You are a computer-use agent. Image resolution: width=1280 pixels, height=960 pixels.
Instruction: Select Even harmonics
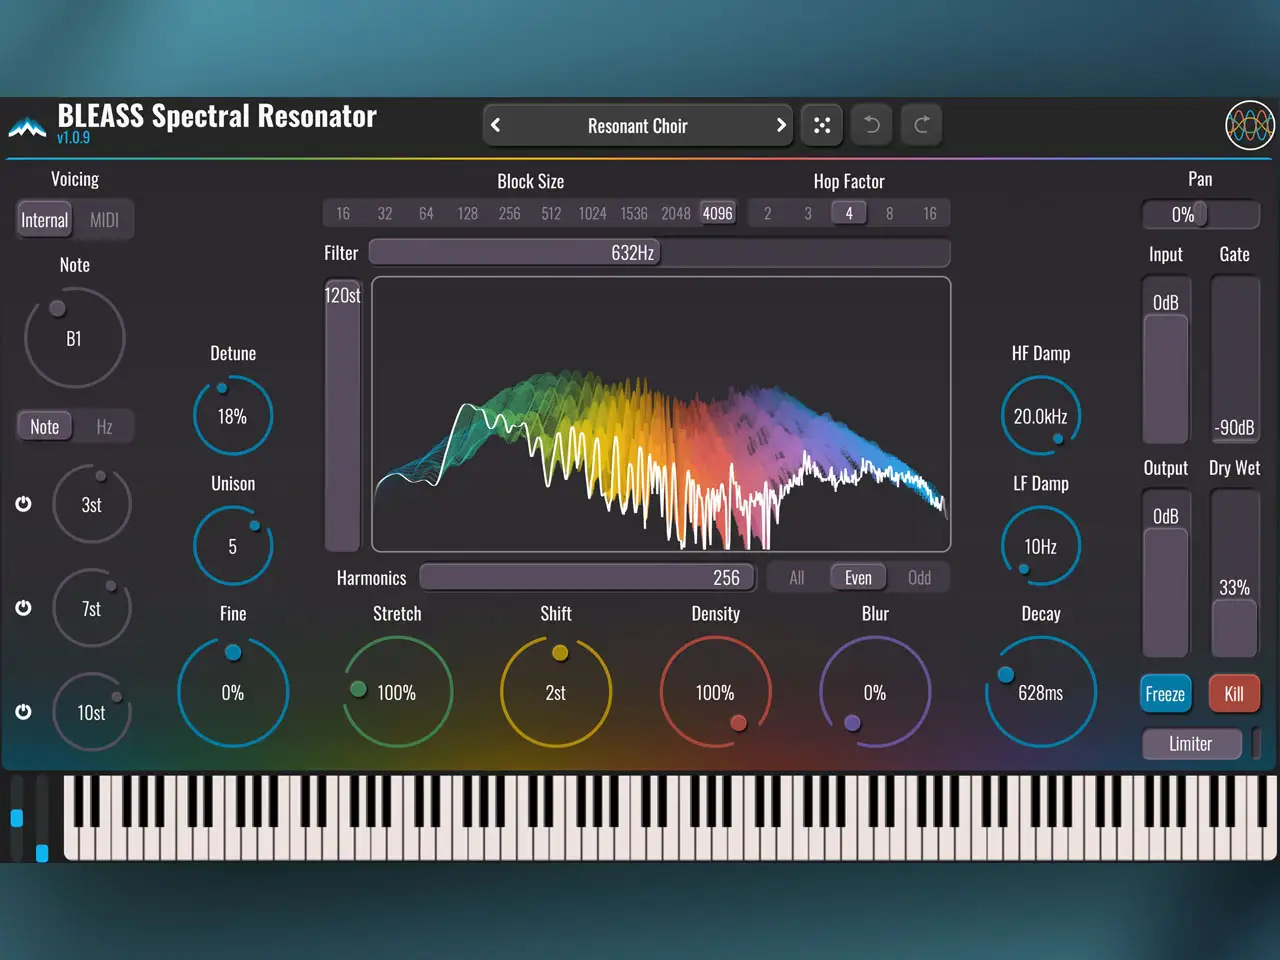click(858, 578)
